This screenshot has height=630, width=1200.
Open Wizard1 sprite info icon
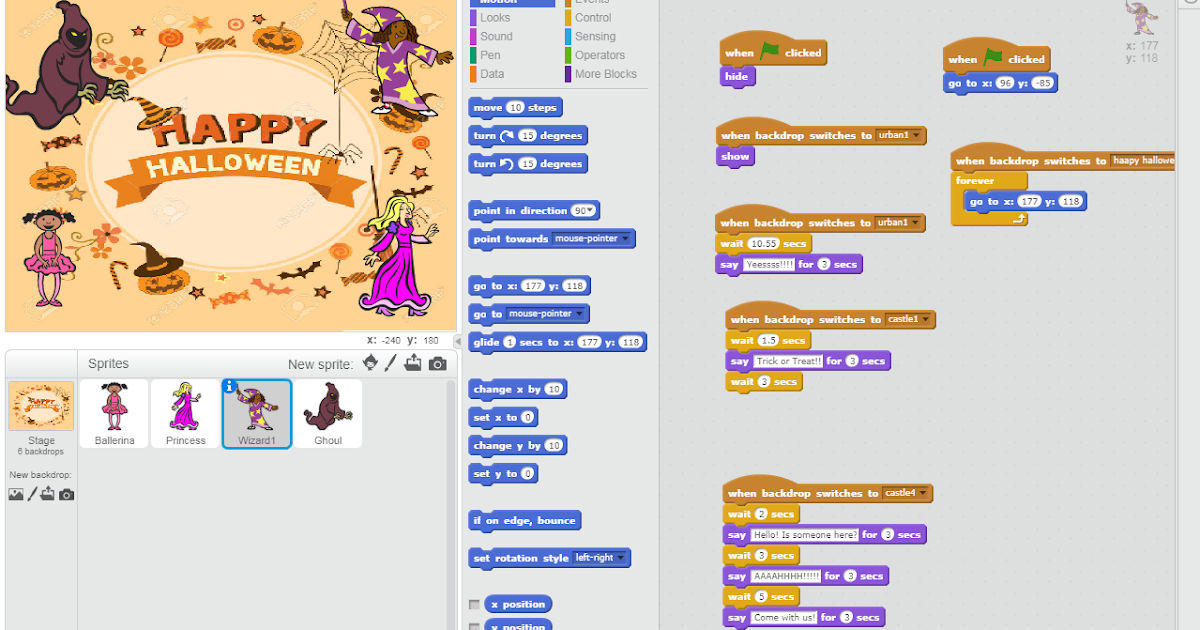[230, 386]
